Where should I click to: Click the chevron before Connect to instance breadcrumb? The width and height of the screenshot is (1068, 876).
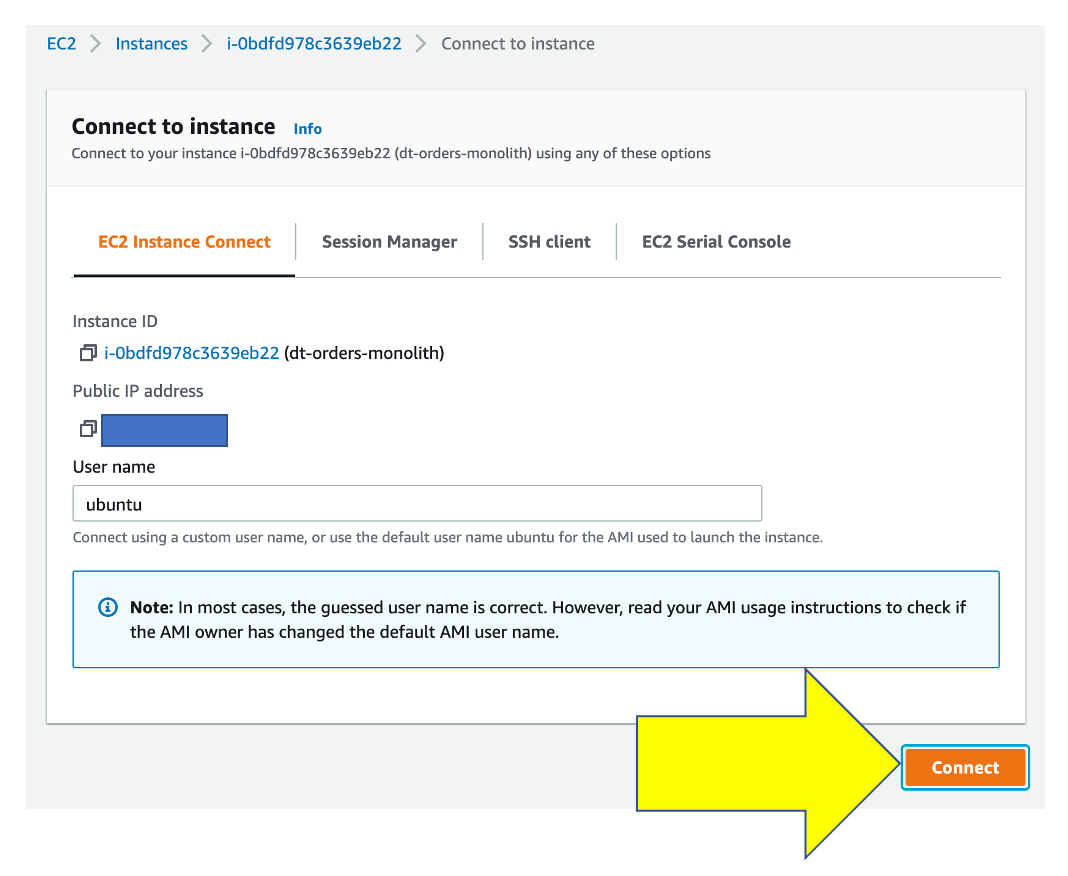[x=421, y=44]
